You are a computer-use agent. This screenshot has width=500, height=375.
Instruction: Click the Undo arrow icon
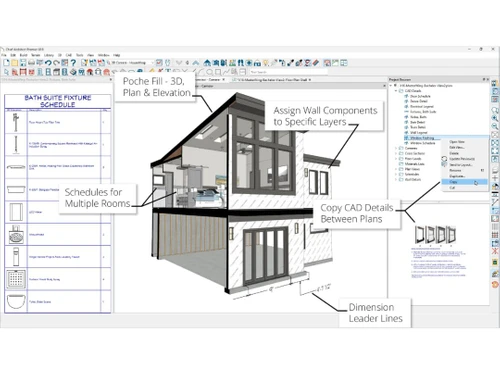48,63
